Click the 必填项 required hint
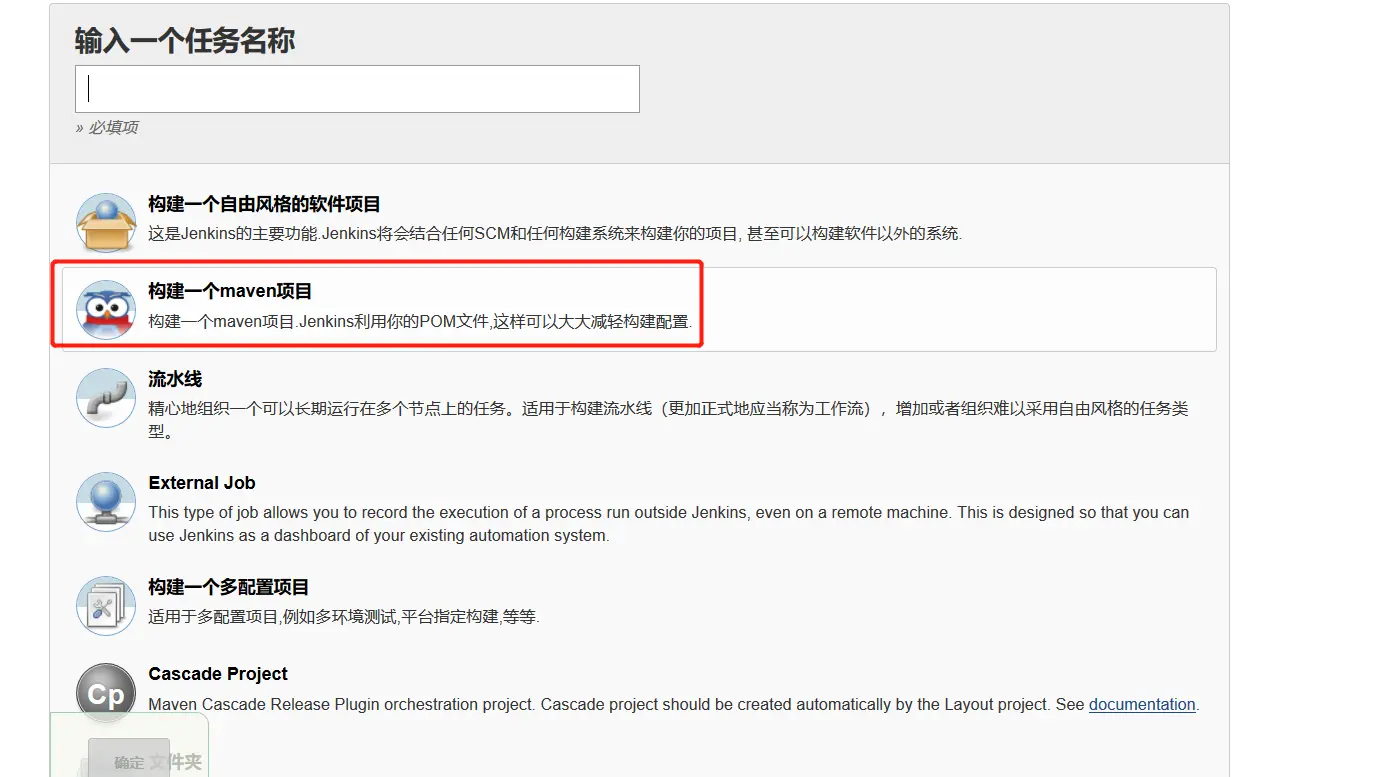Screen dimensions: 1398x777 click(107, 128)
